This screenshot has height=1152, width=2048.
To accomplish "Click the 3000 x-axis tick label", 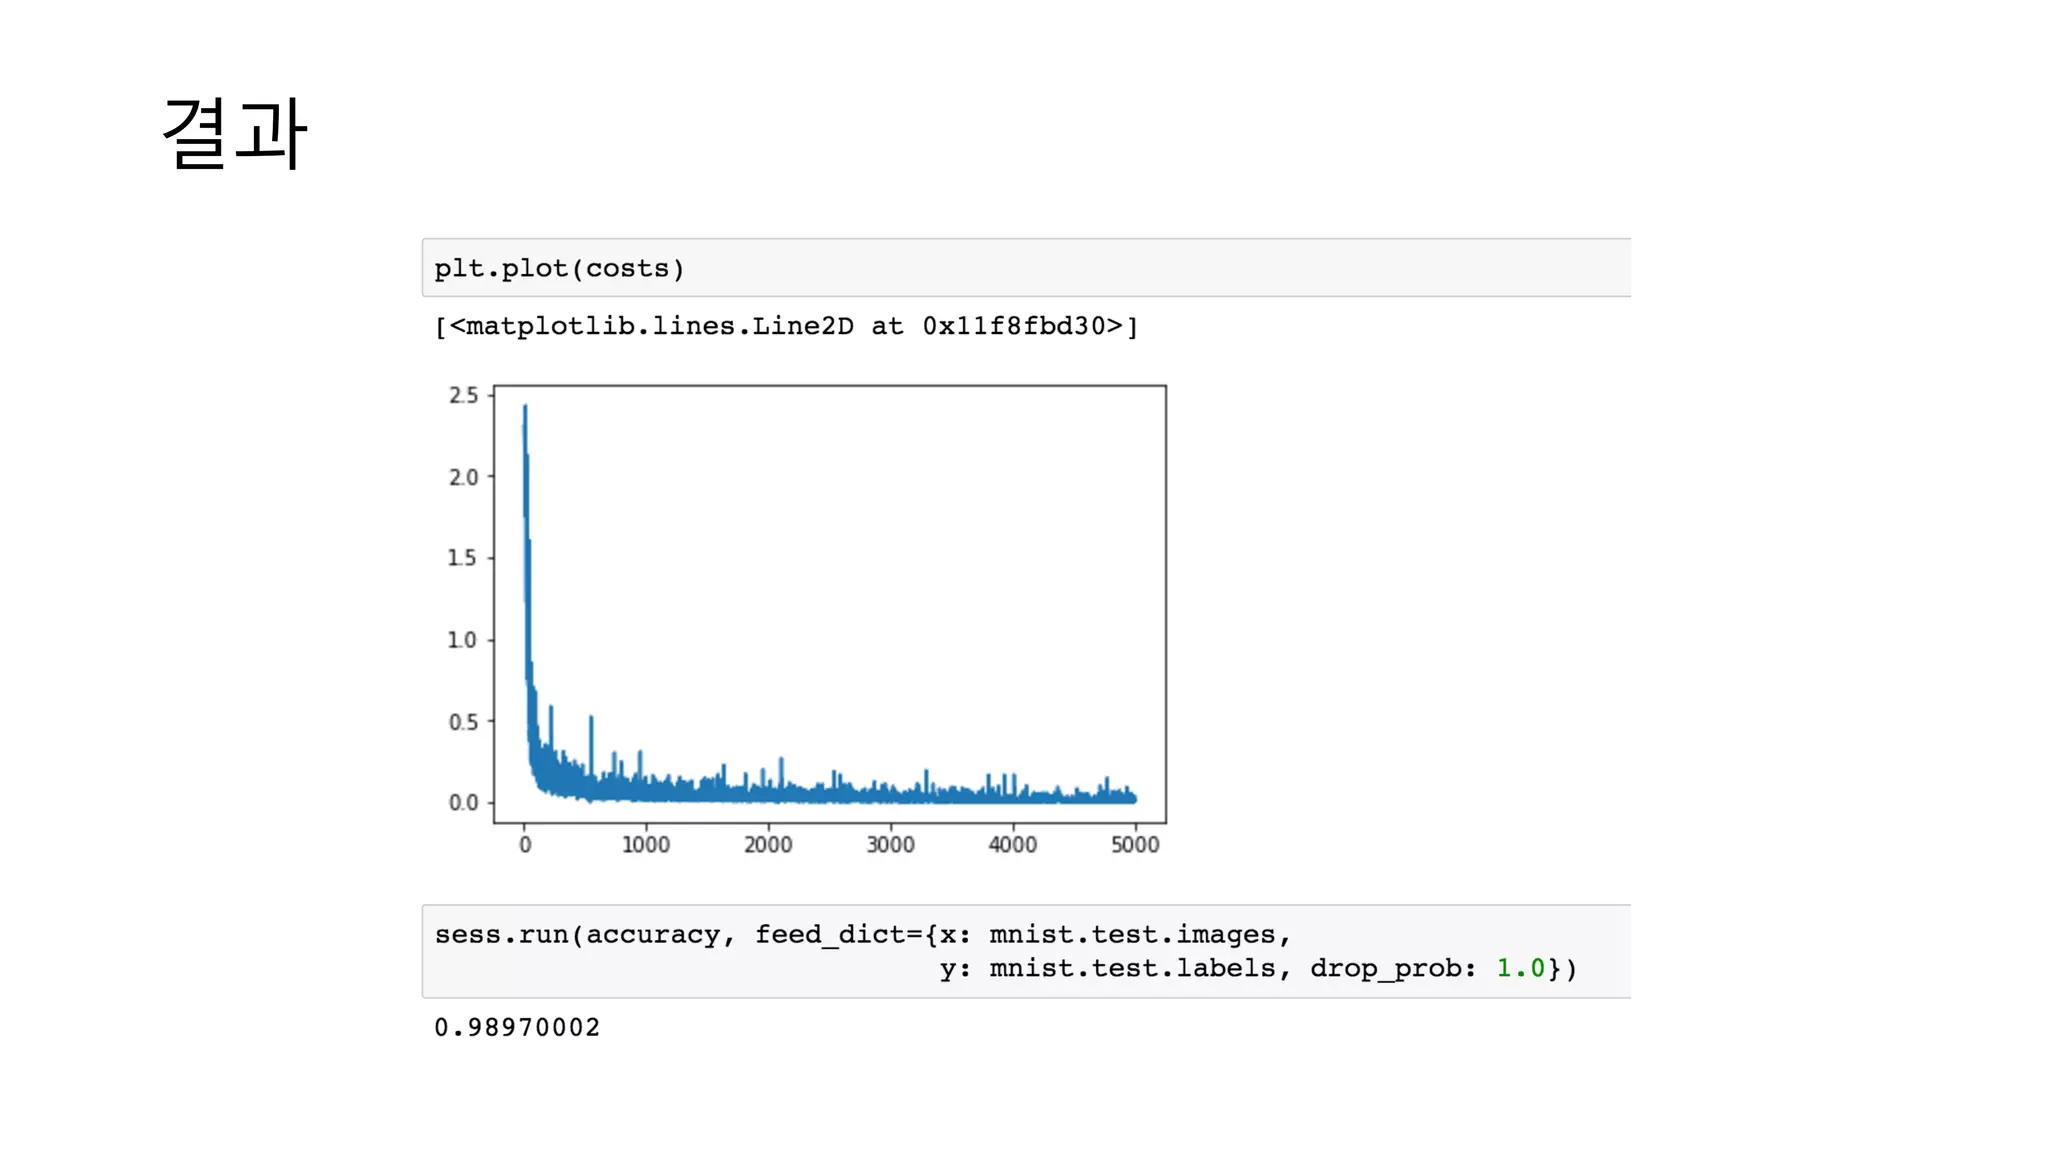I will [890, 845].
